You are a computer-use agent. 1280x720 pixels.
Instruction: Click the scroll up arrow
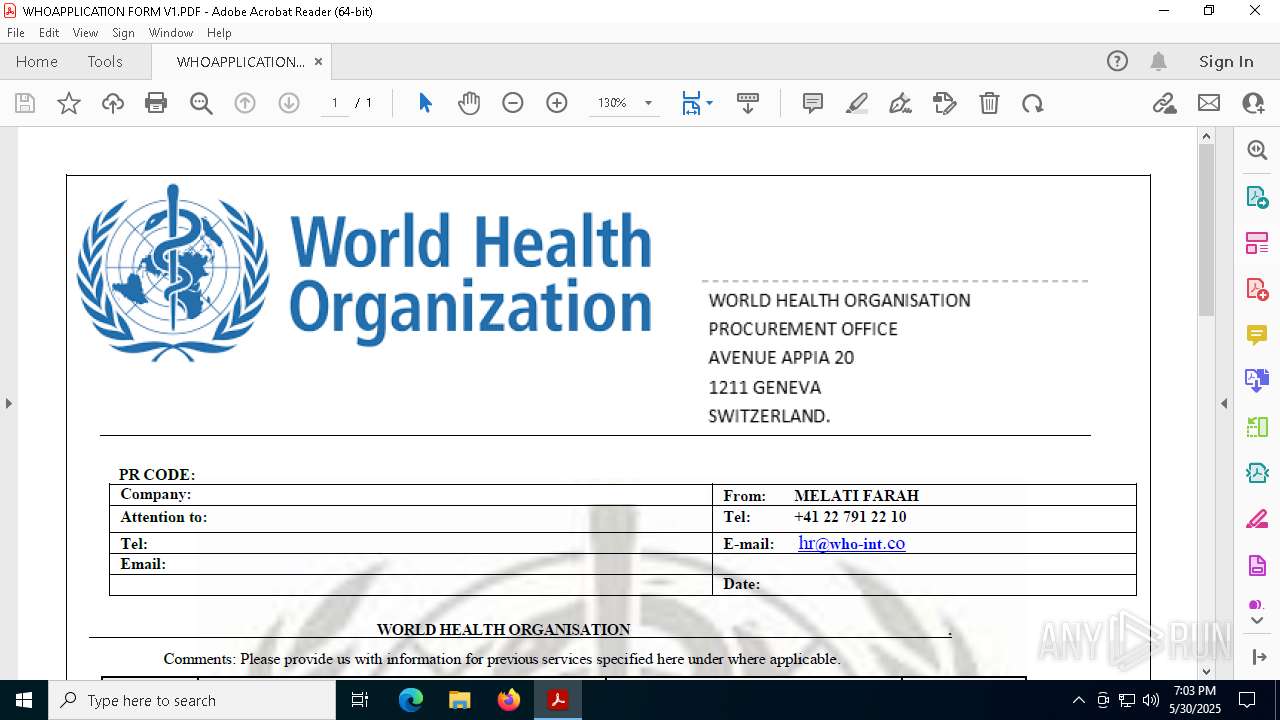pyautogui.click(x=1206, y=136)
